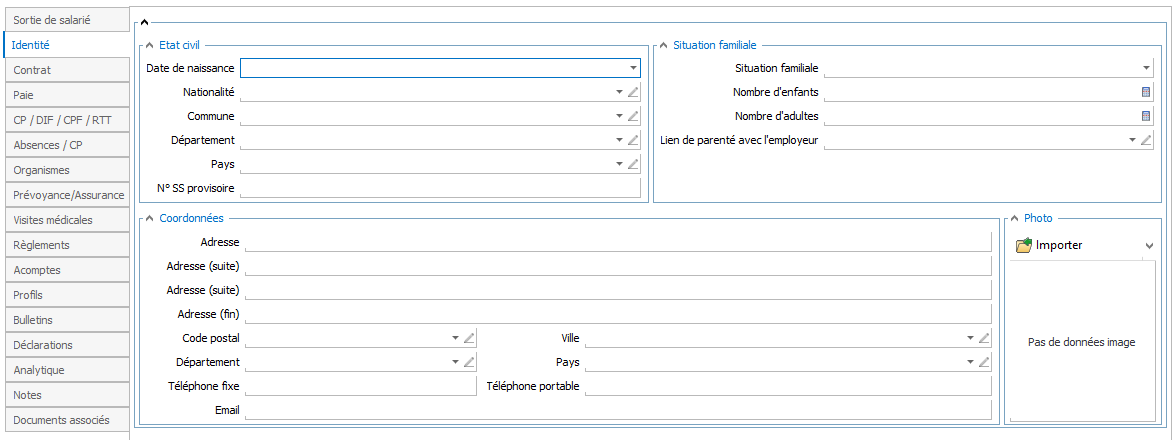Screen dimensions: 1175x440
Task: Click the calculator icon for Nombre d'adultes
Action: (x=1146, y=116)
